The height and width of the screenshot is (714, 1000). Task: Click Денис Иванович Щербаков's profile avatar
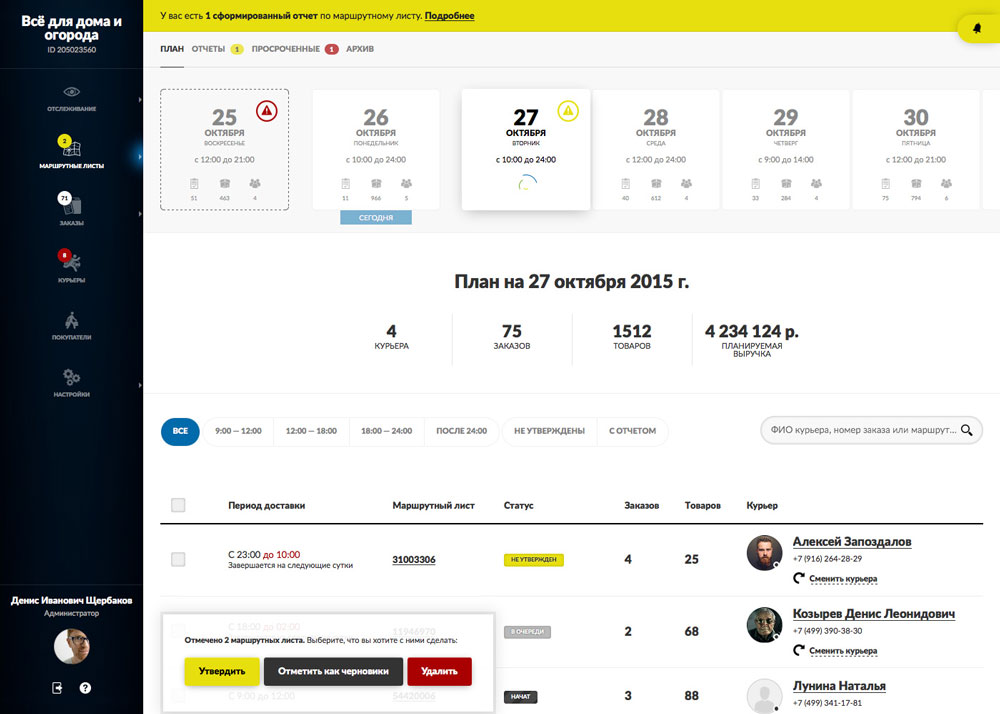click(x=71, y=646)
